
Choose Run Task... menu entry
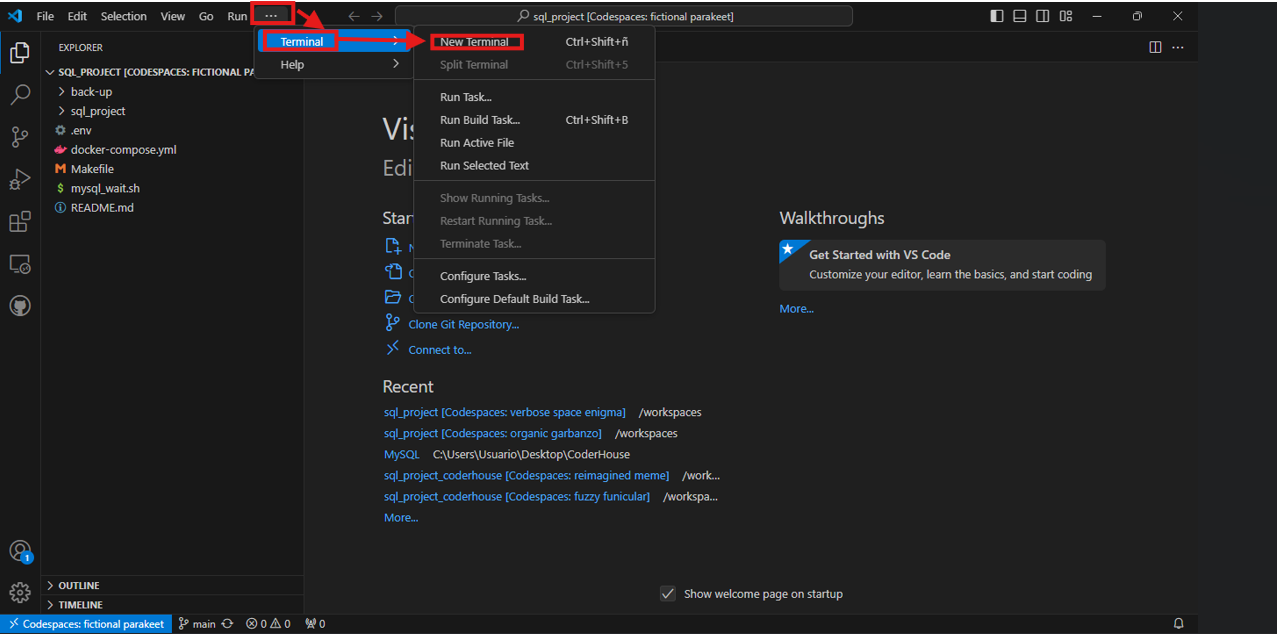(534, 97)
